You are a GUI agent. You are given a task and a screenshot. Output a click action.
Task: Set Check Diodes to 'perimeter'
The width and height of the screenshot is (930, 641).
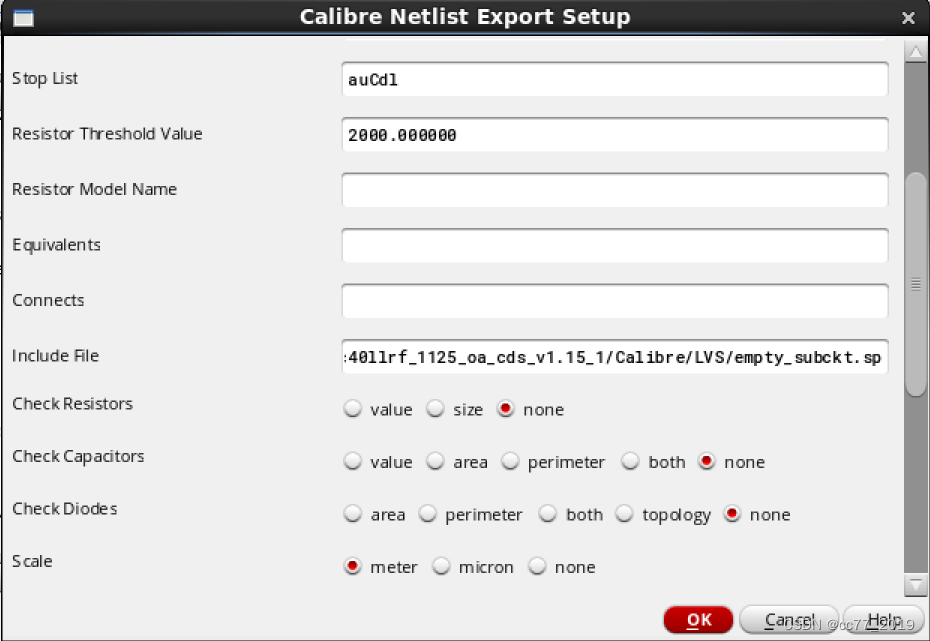[428, 515]
